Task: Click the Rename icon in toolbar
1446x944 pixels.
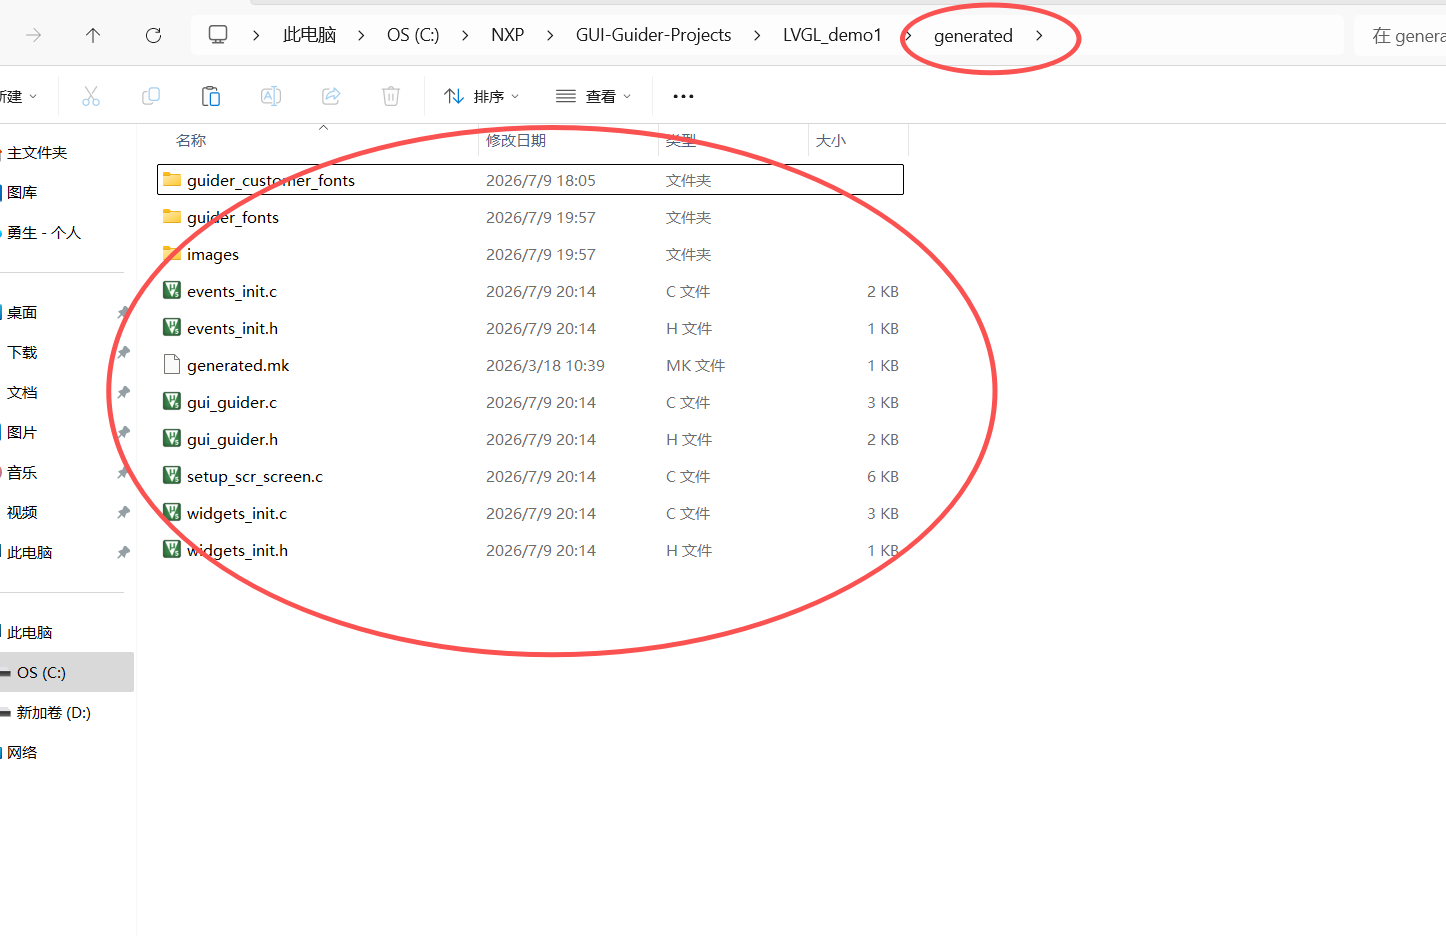Action: pyautogui.click(x=271, y=96)
